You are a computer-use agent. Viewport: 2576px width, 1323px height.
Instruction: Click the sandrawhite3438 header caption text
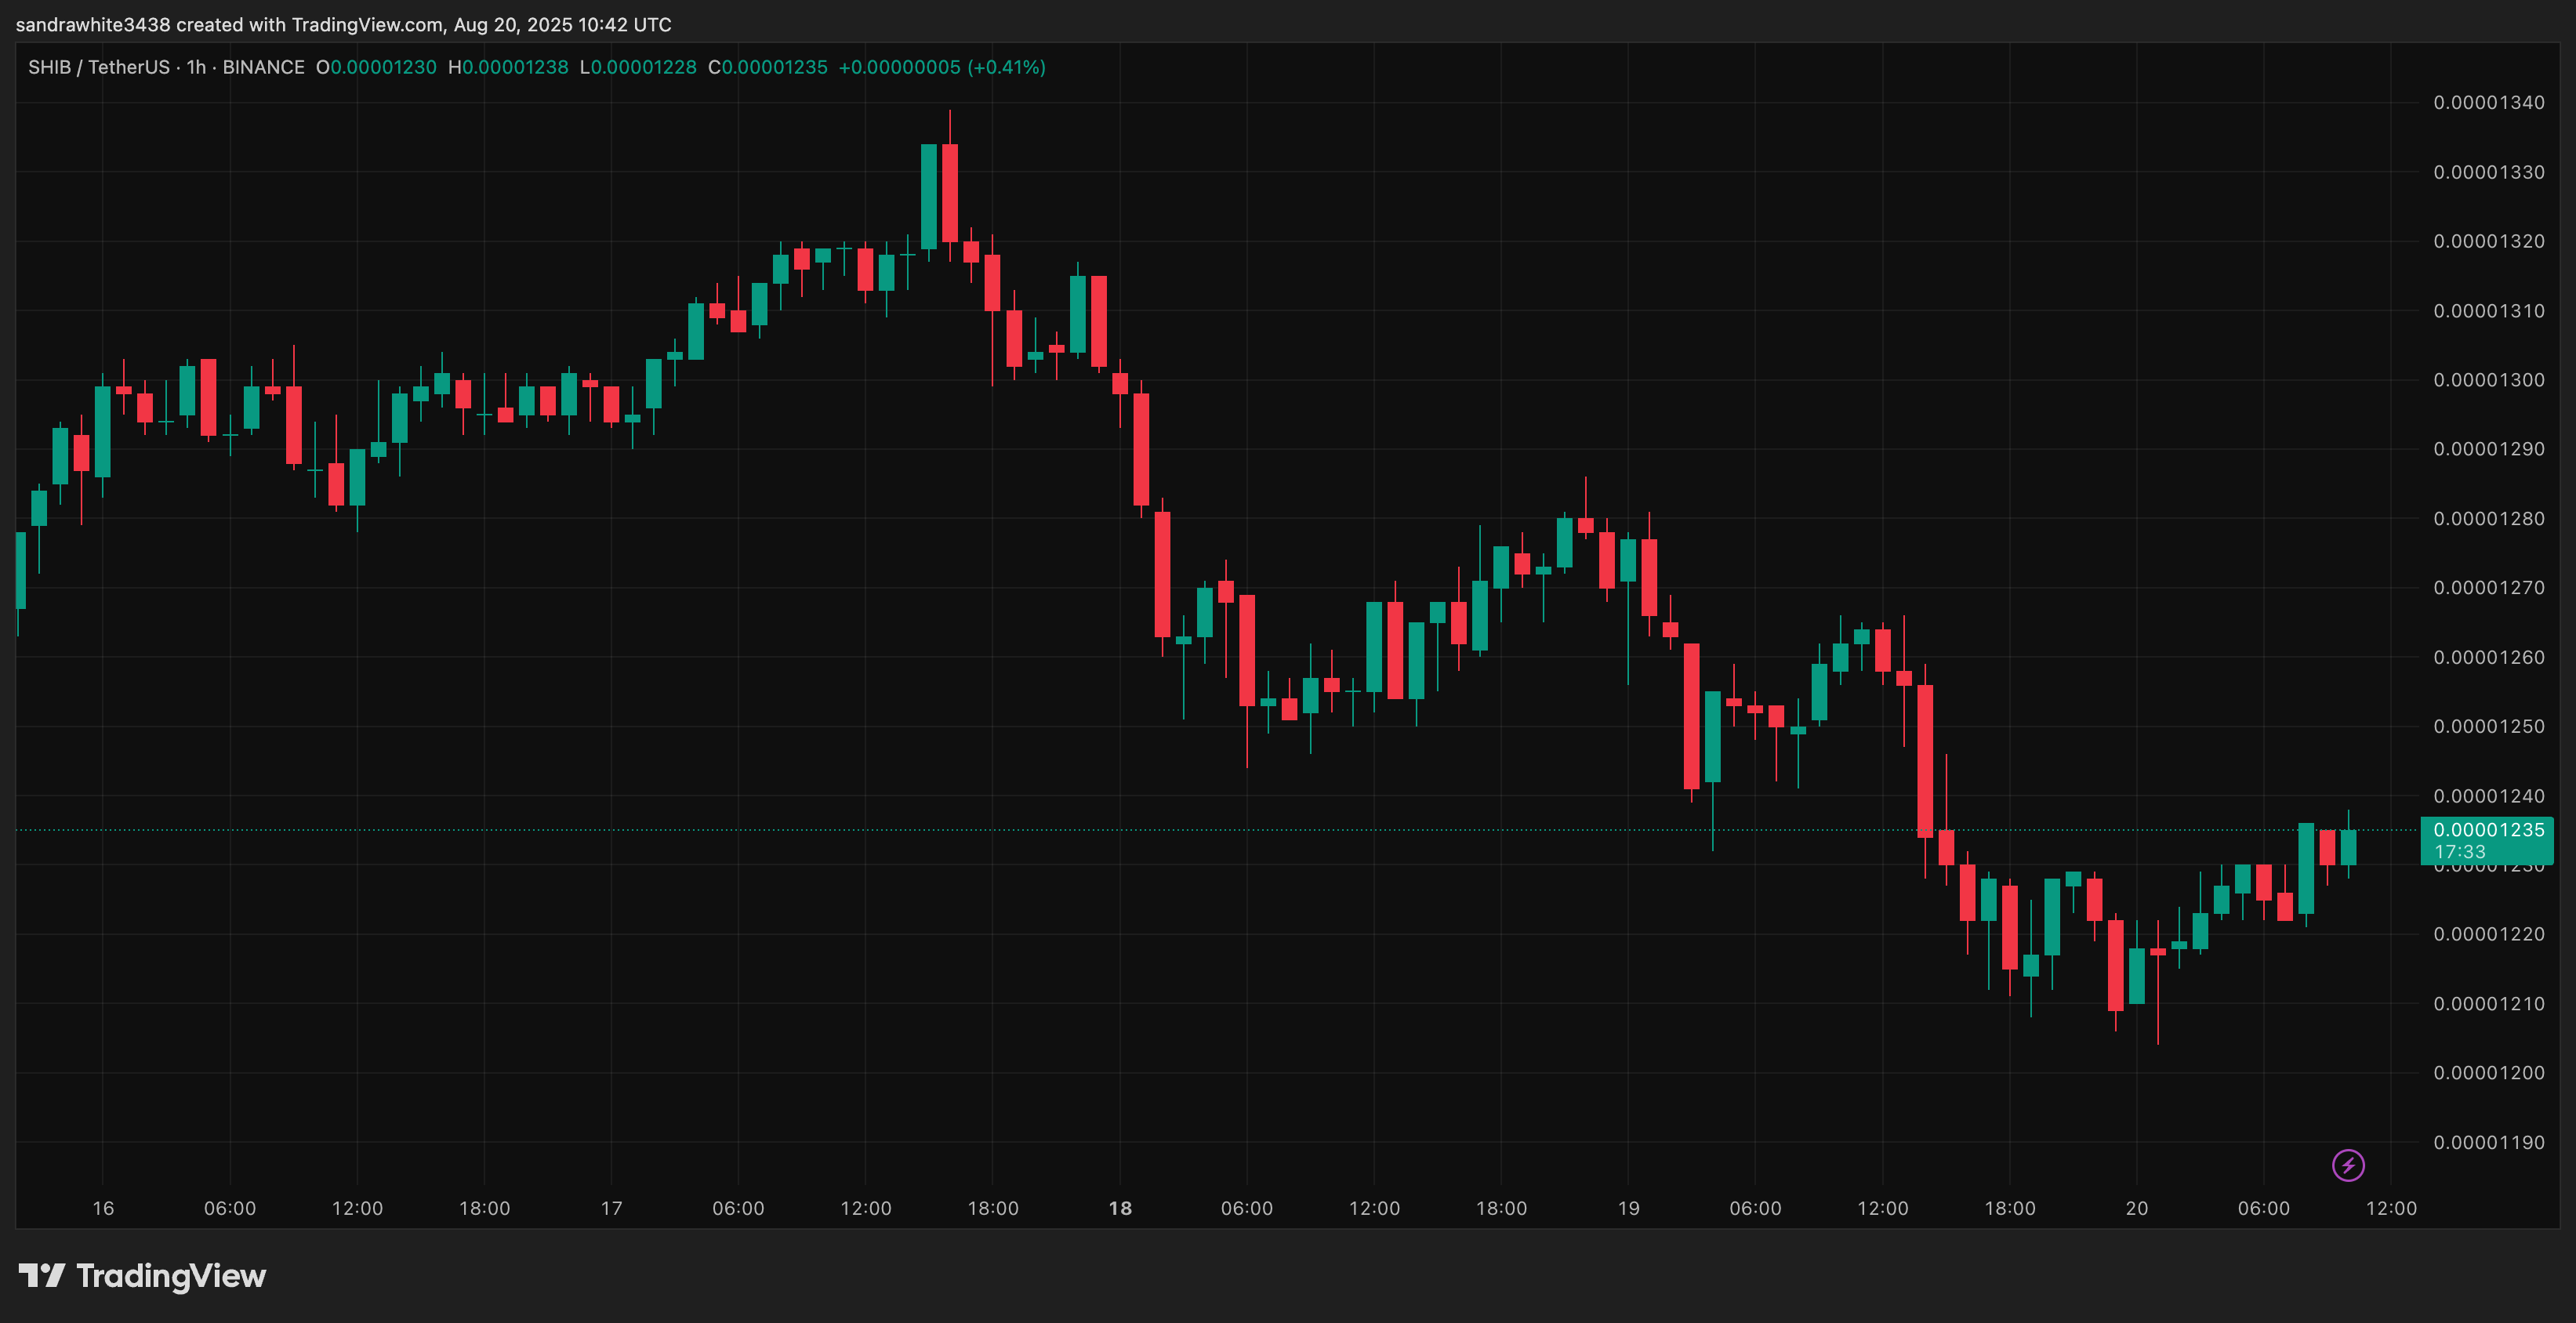click(343, 24)
